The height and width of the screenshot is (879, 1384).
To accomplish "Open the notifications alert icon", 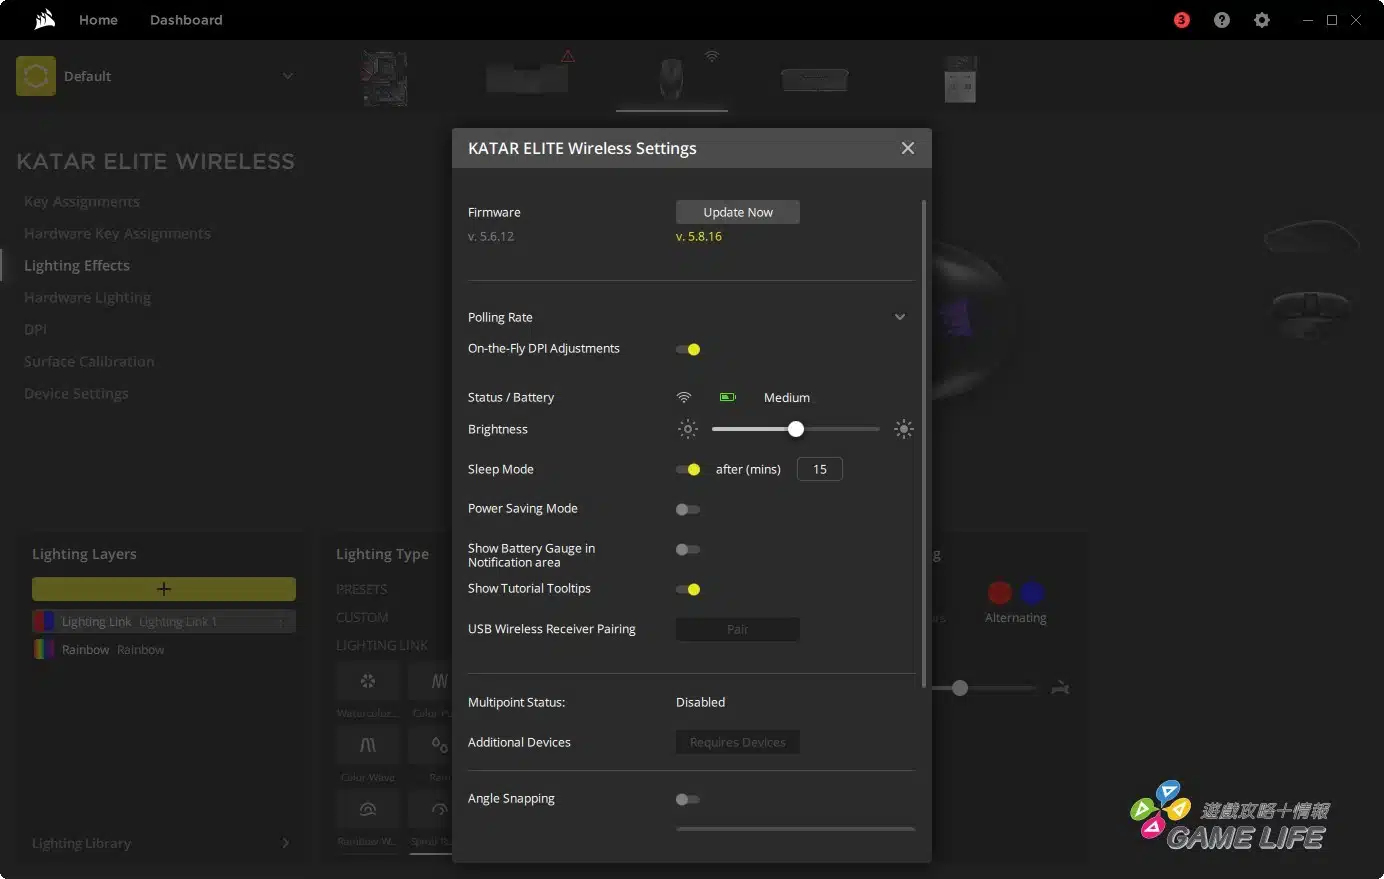I will click(x=1182, y=20).
